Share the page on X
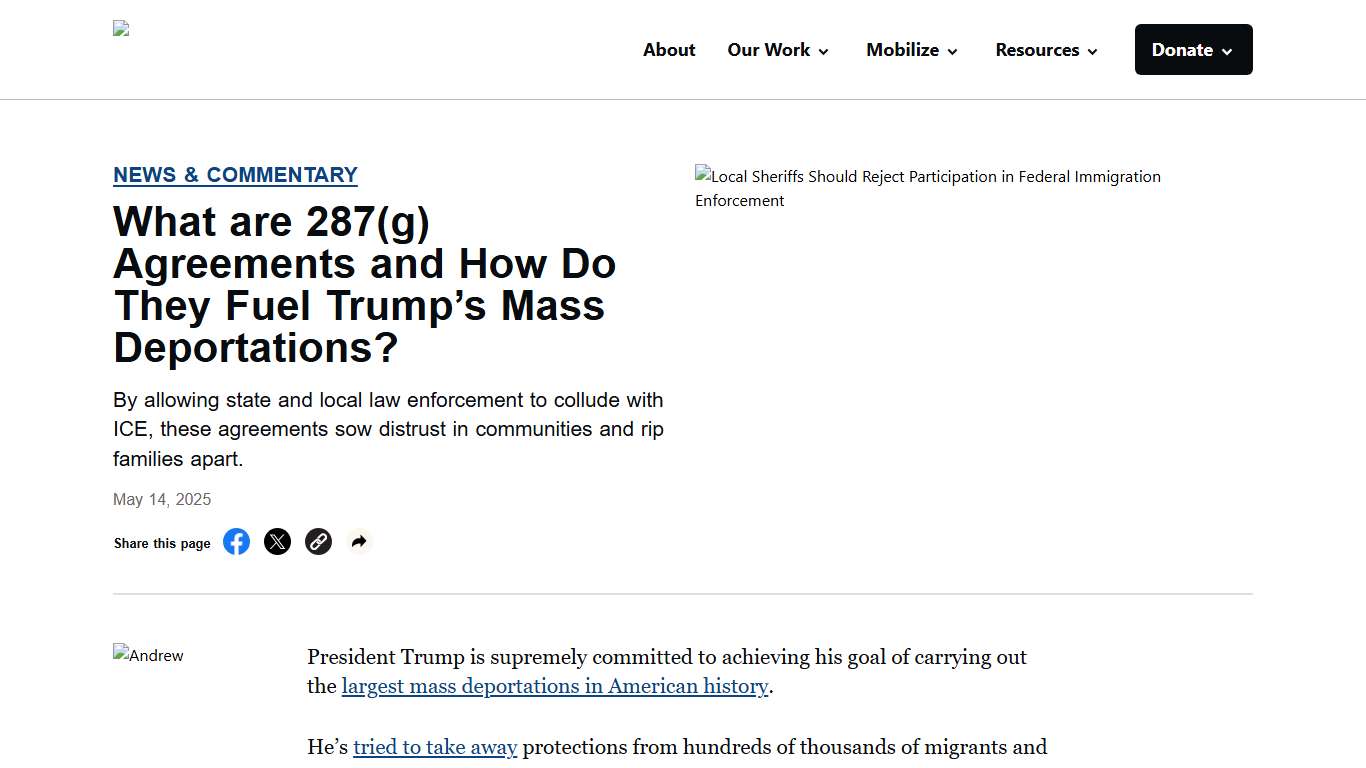 [277, 541]
